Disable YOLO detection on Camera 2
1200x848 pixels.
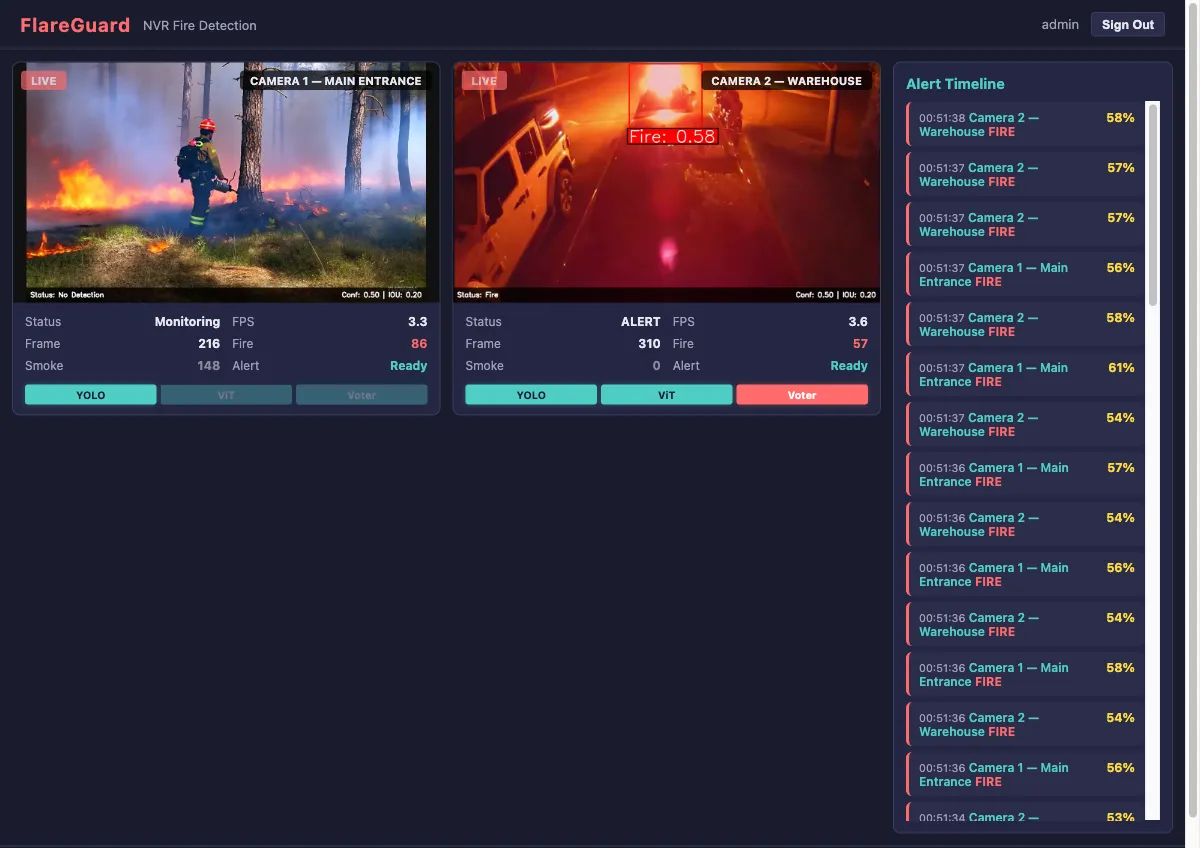coord(530,394)
